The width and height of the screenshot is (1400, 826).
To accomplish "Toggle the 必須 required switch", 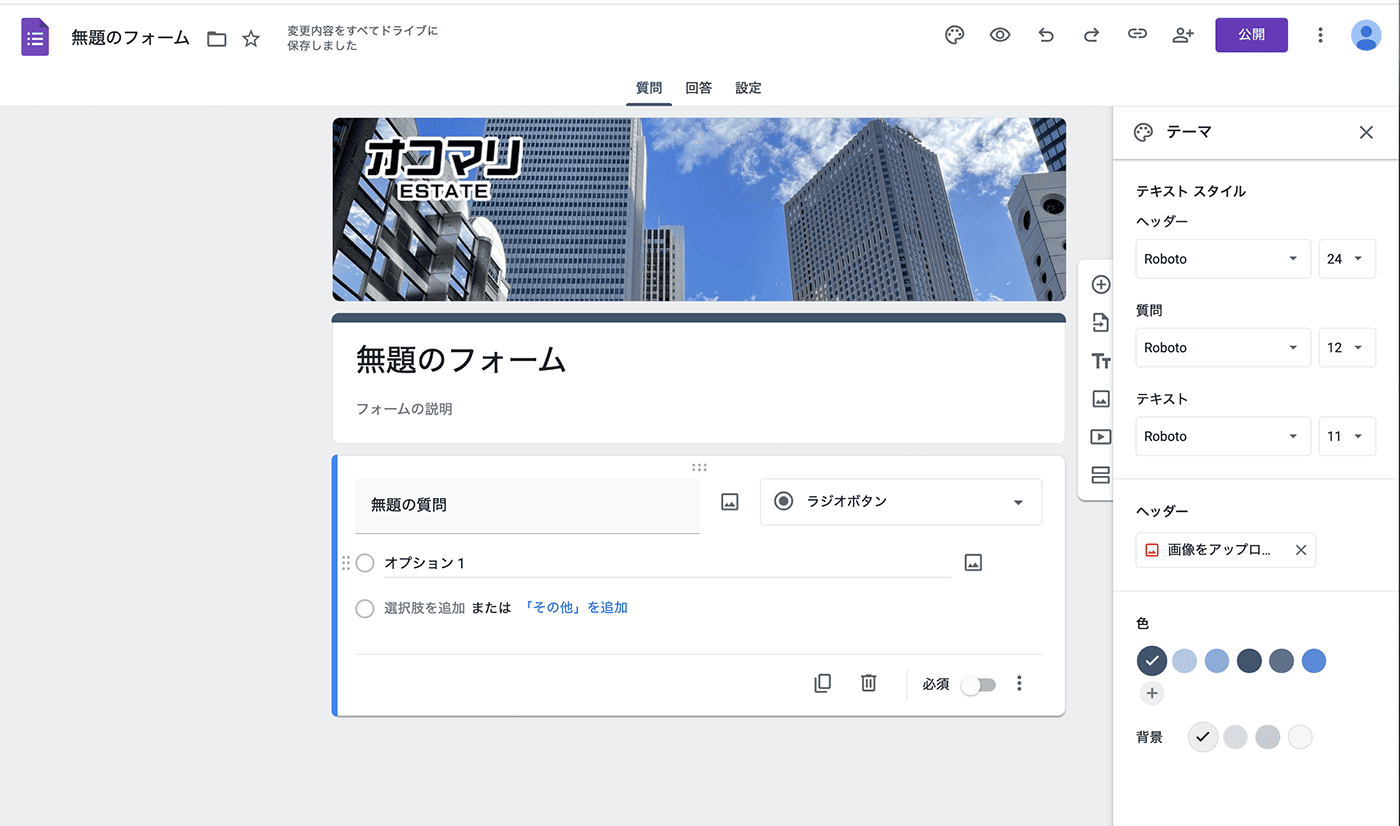I will 978,685.
